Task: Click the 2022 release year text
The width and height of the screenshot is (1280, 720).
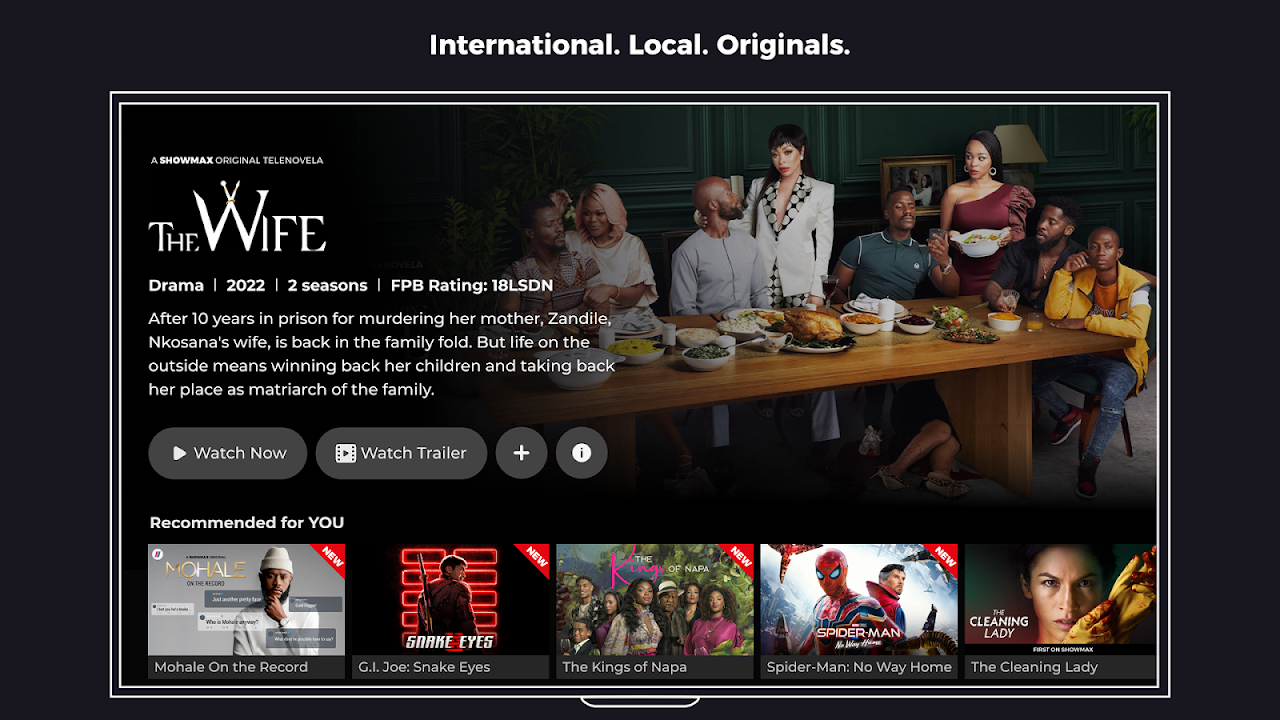Action: pyautogui.click(x=246, y=285)
